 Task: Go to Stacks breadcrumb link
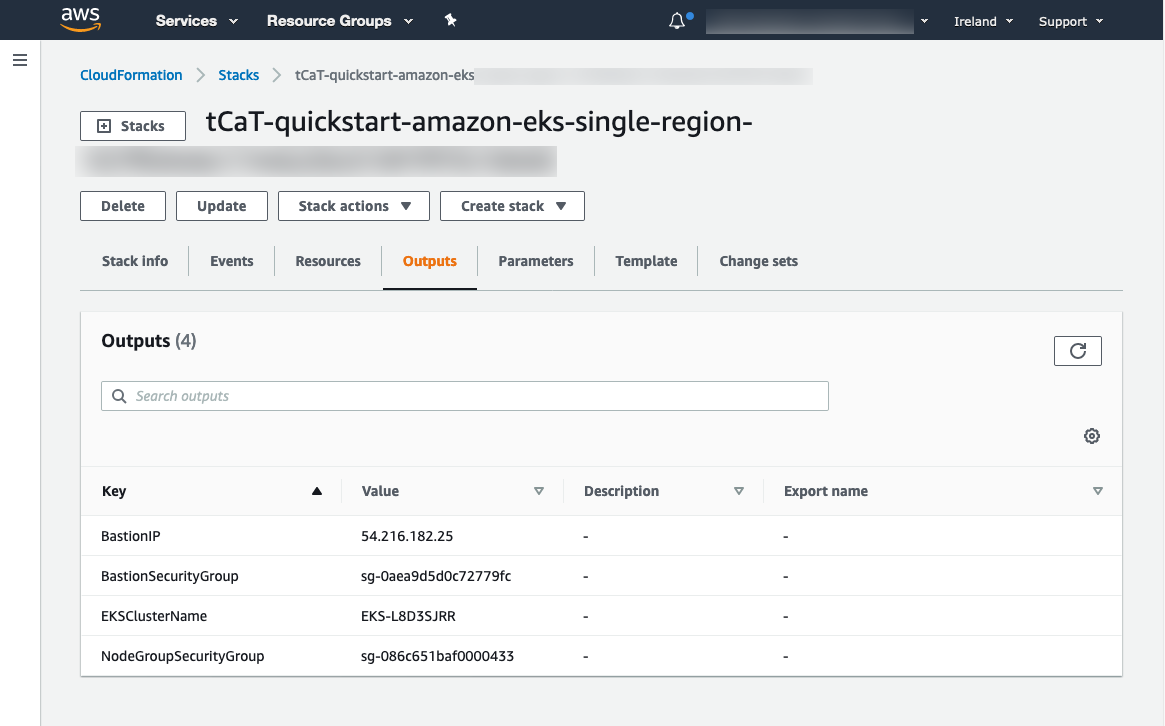(238, 75)
